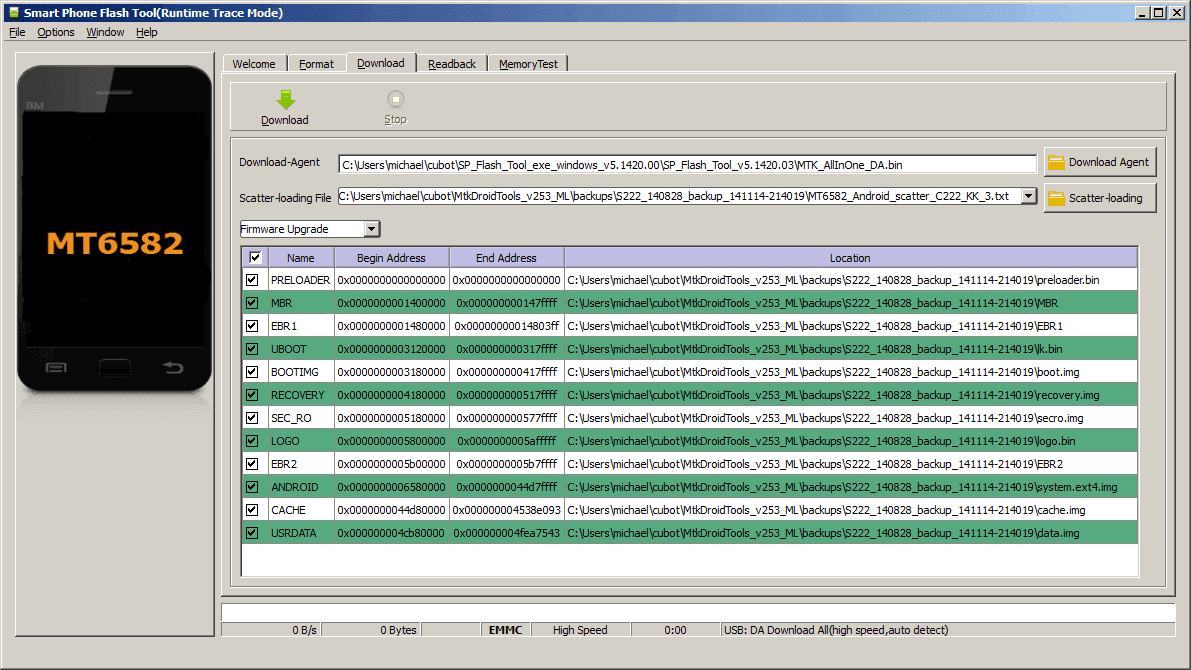Uncheck the SEC_RO partition checkbox
Screen dimensions: 1191x670
(252, 418)
